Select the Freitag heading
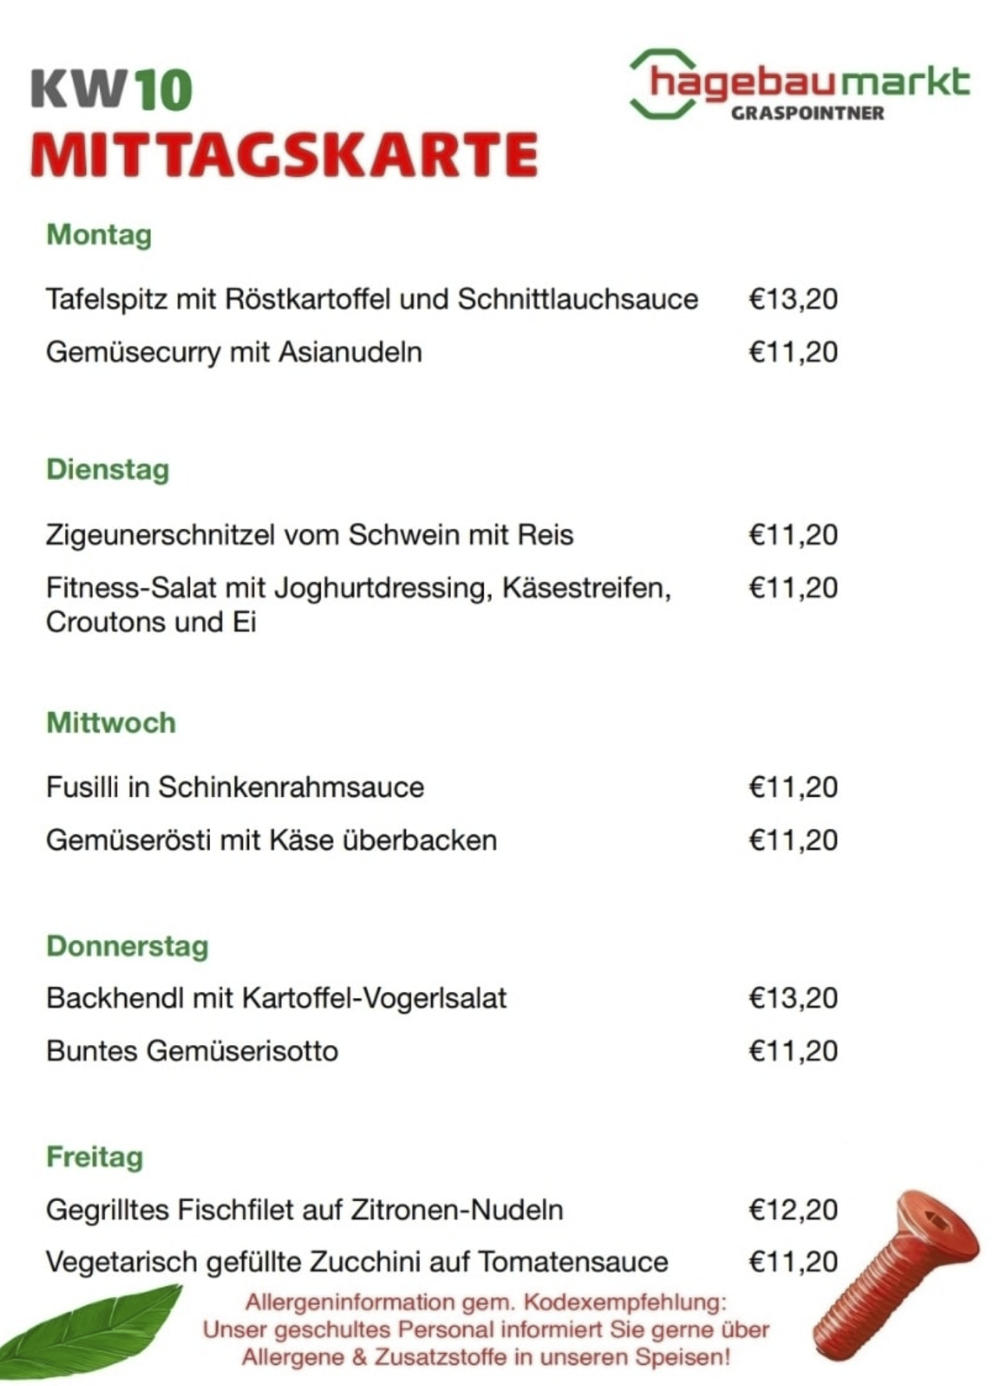Screen dimensions: 1000x1386 pos(95,1157)
